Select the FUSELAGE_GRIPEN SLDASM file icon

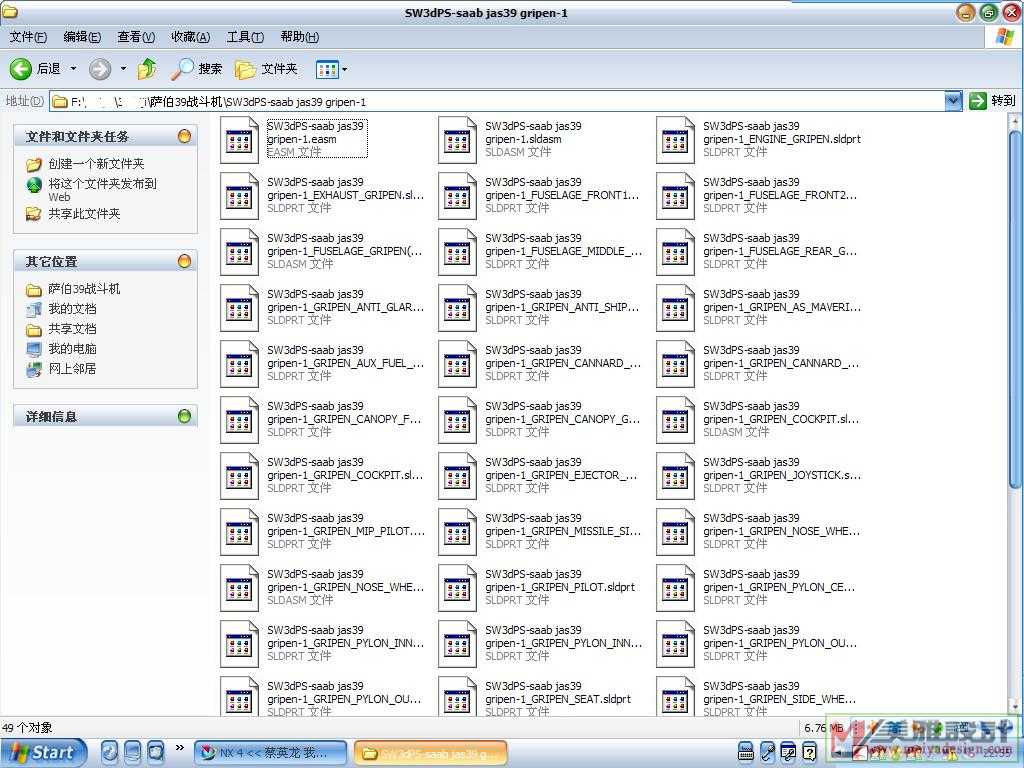click(239, 251)
